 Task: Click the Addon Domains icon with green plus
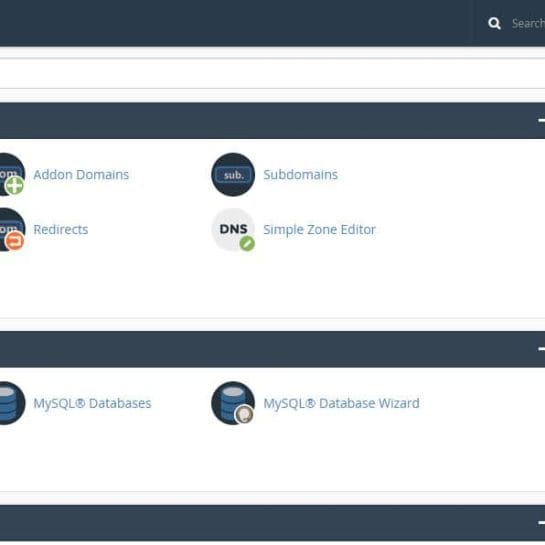click(12, 174)
